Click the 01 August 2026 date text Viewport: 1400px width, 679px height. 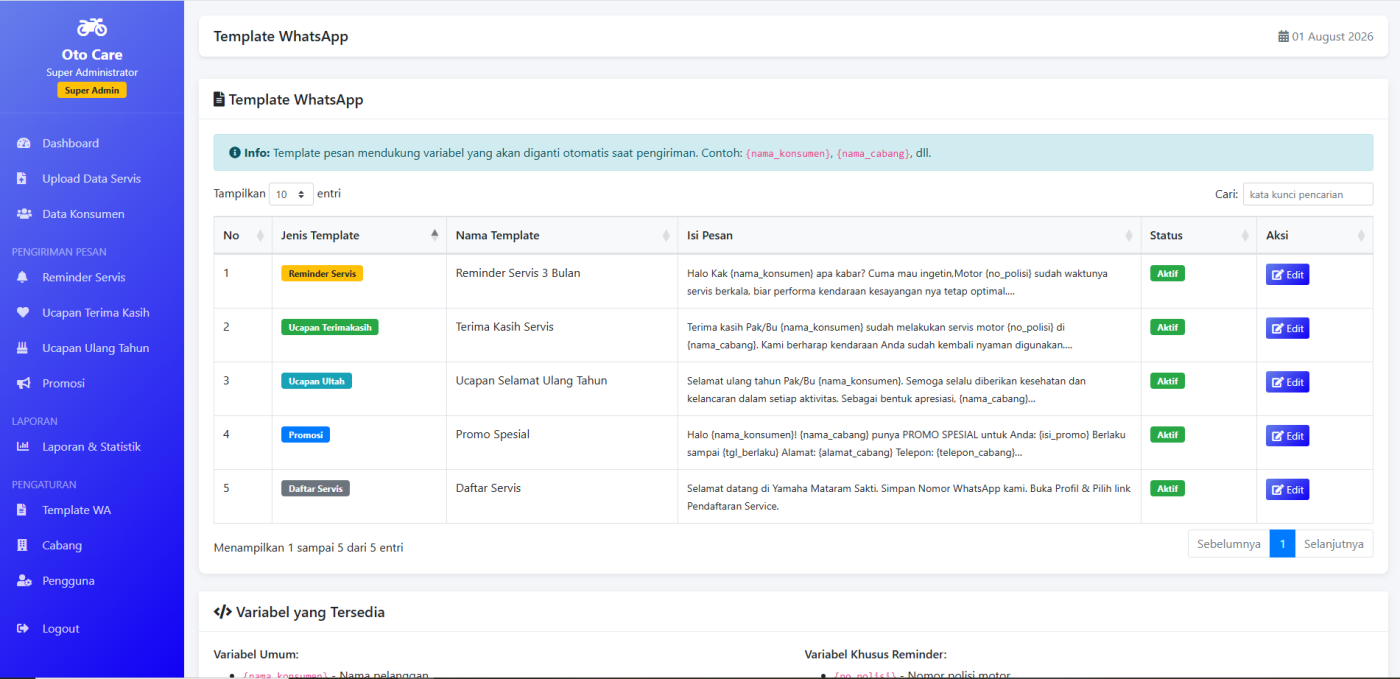click(x=1332, y=37)
